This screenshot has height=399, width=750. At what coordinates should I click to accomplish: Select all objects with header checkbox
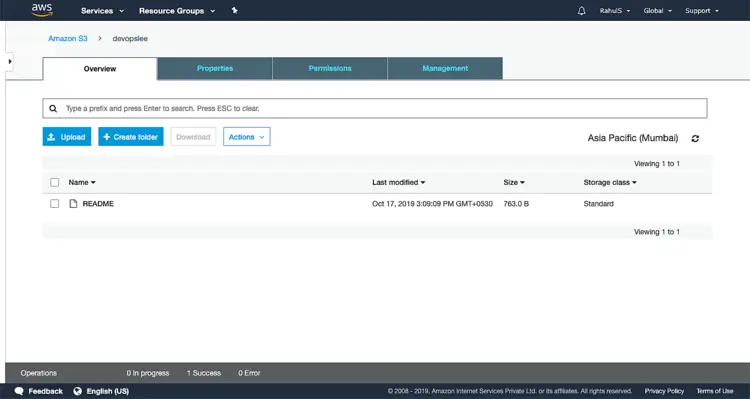55,182
